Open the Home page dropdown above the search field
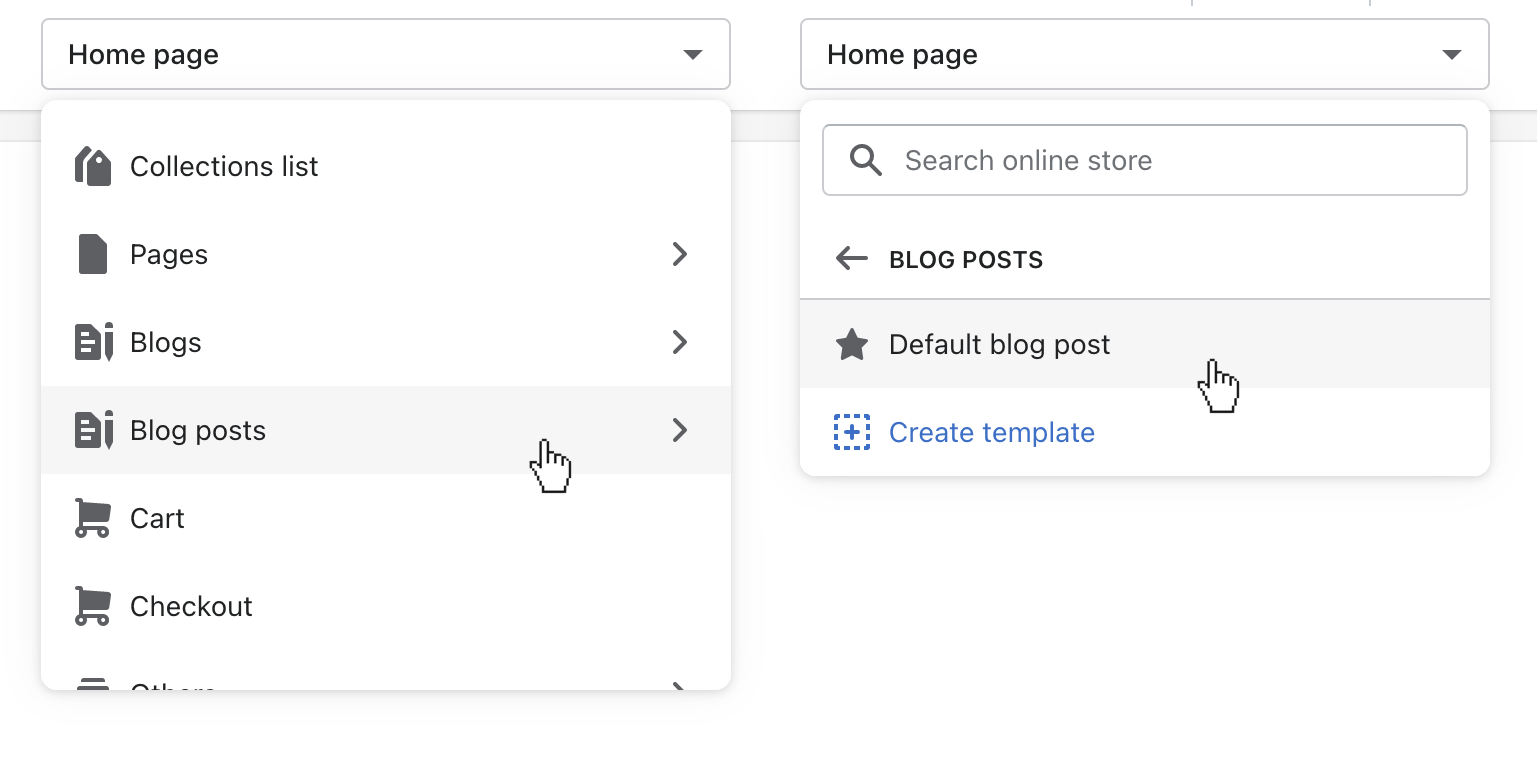The width and height of the screenshot is (1537, 760). [1144, 54]
